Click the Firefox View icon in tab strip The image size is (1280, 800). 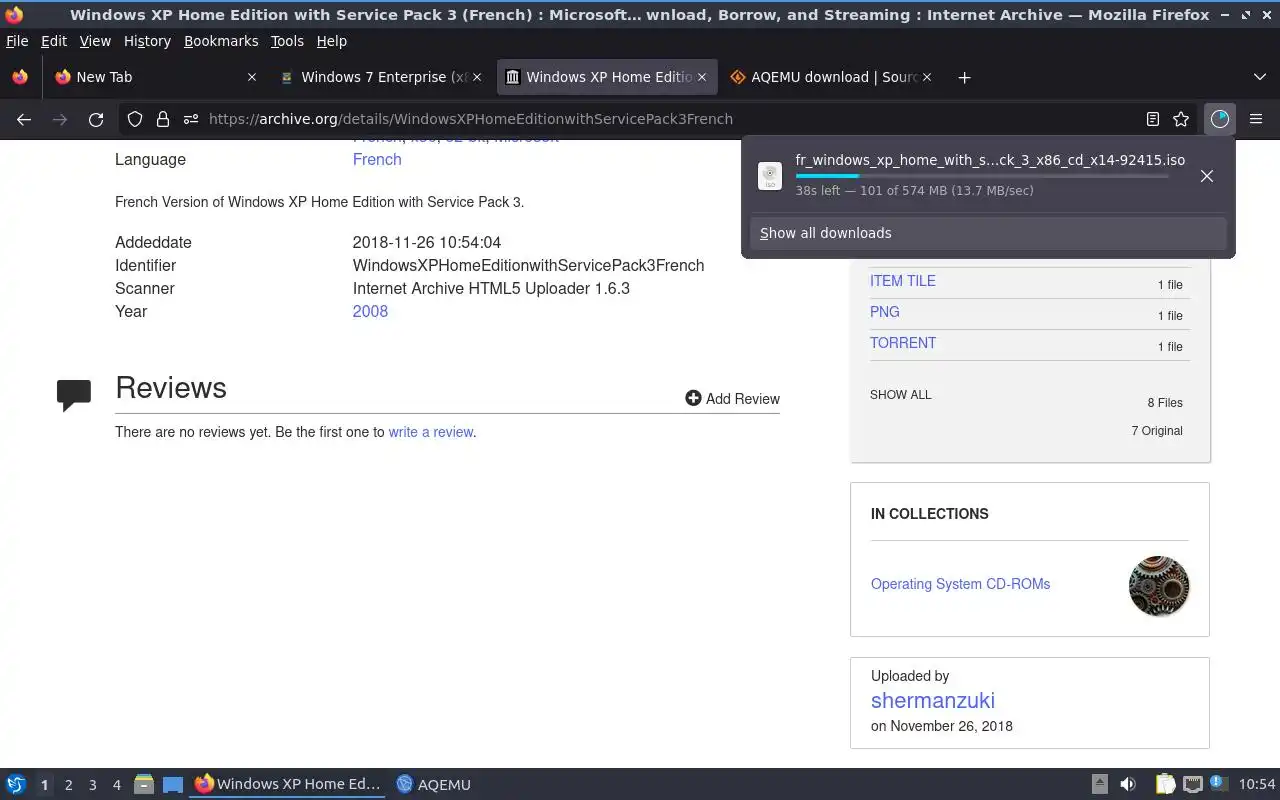point(19,77)
